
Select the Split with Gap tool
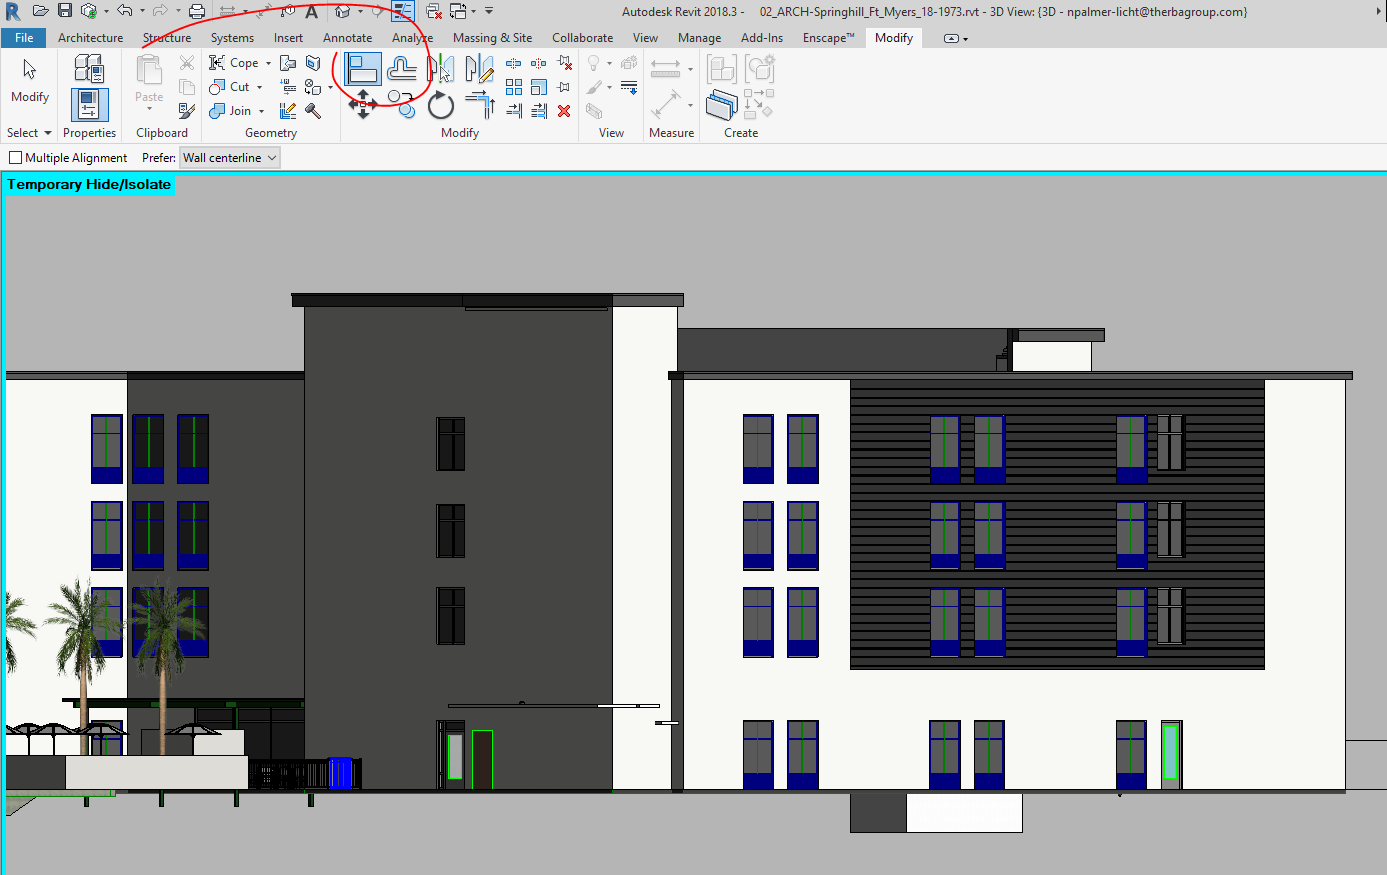click(539, 63)
